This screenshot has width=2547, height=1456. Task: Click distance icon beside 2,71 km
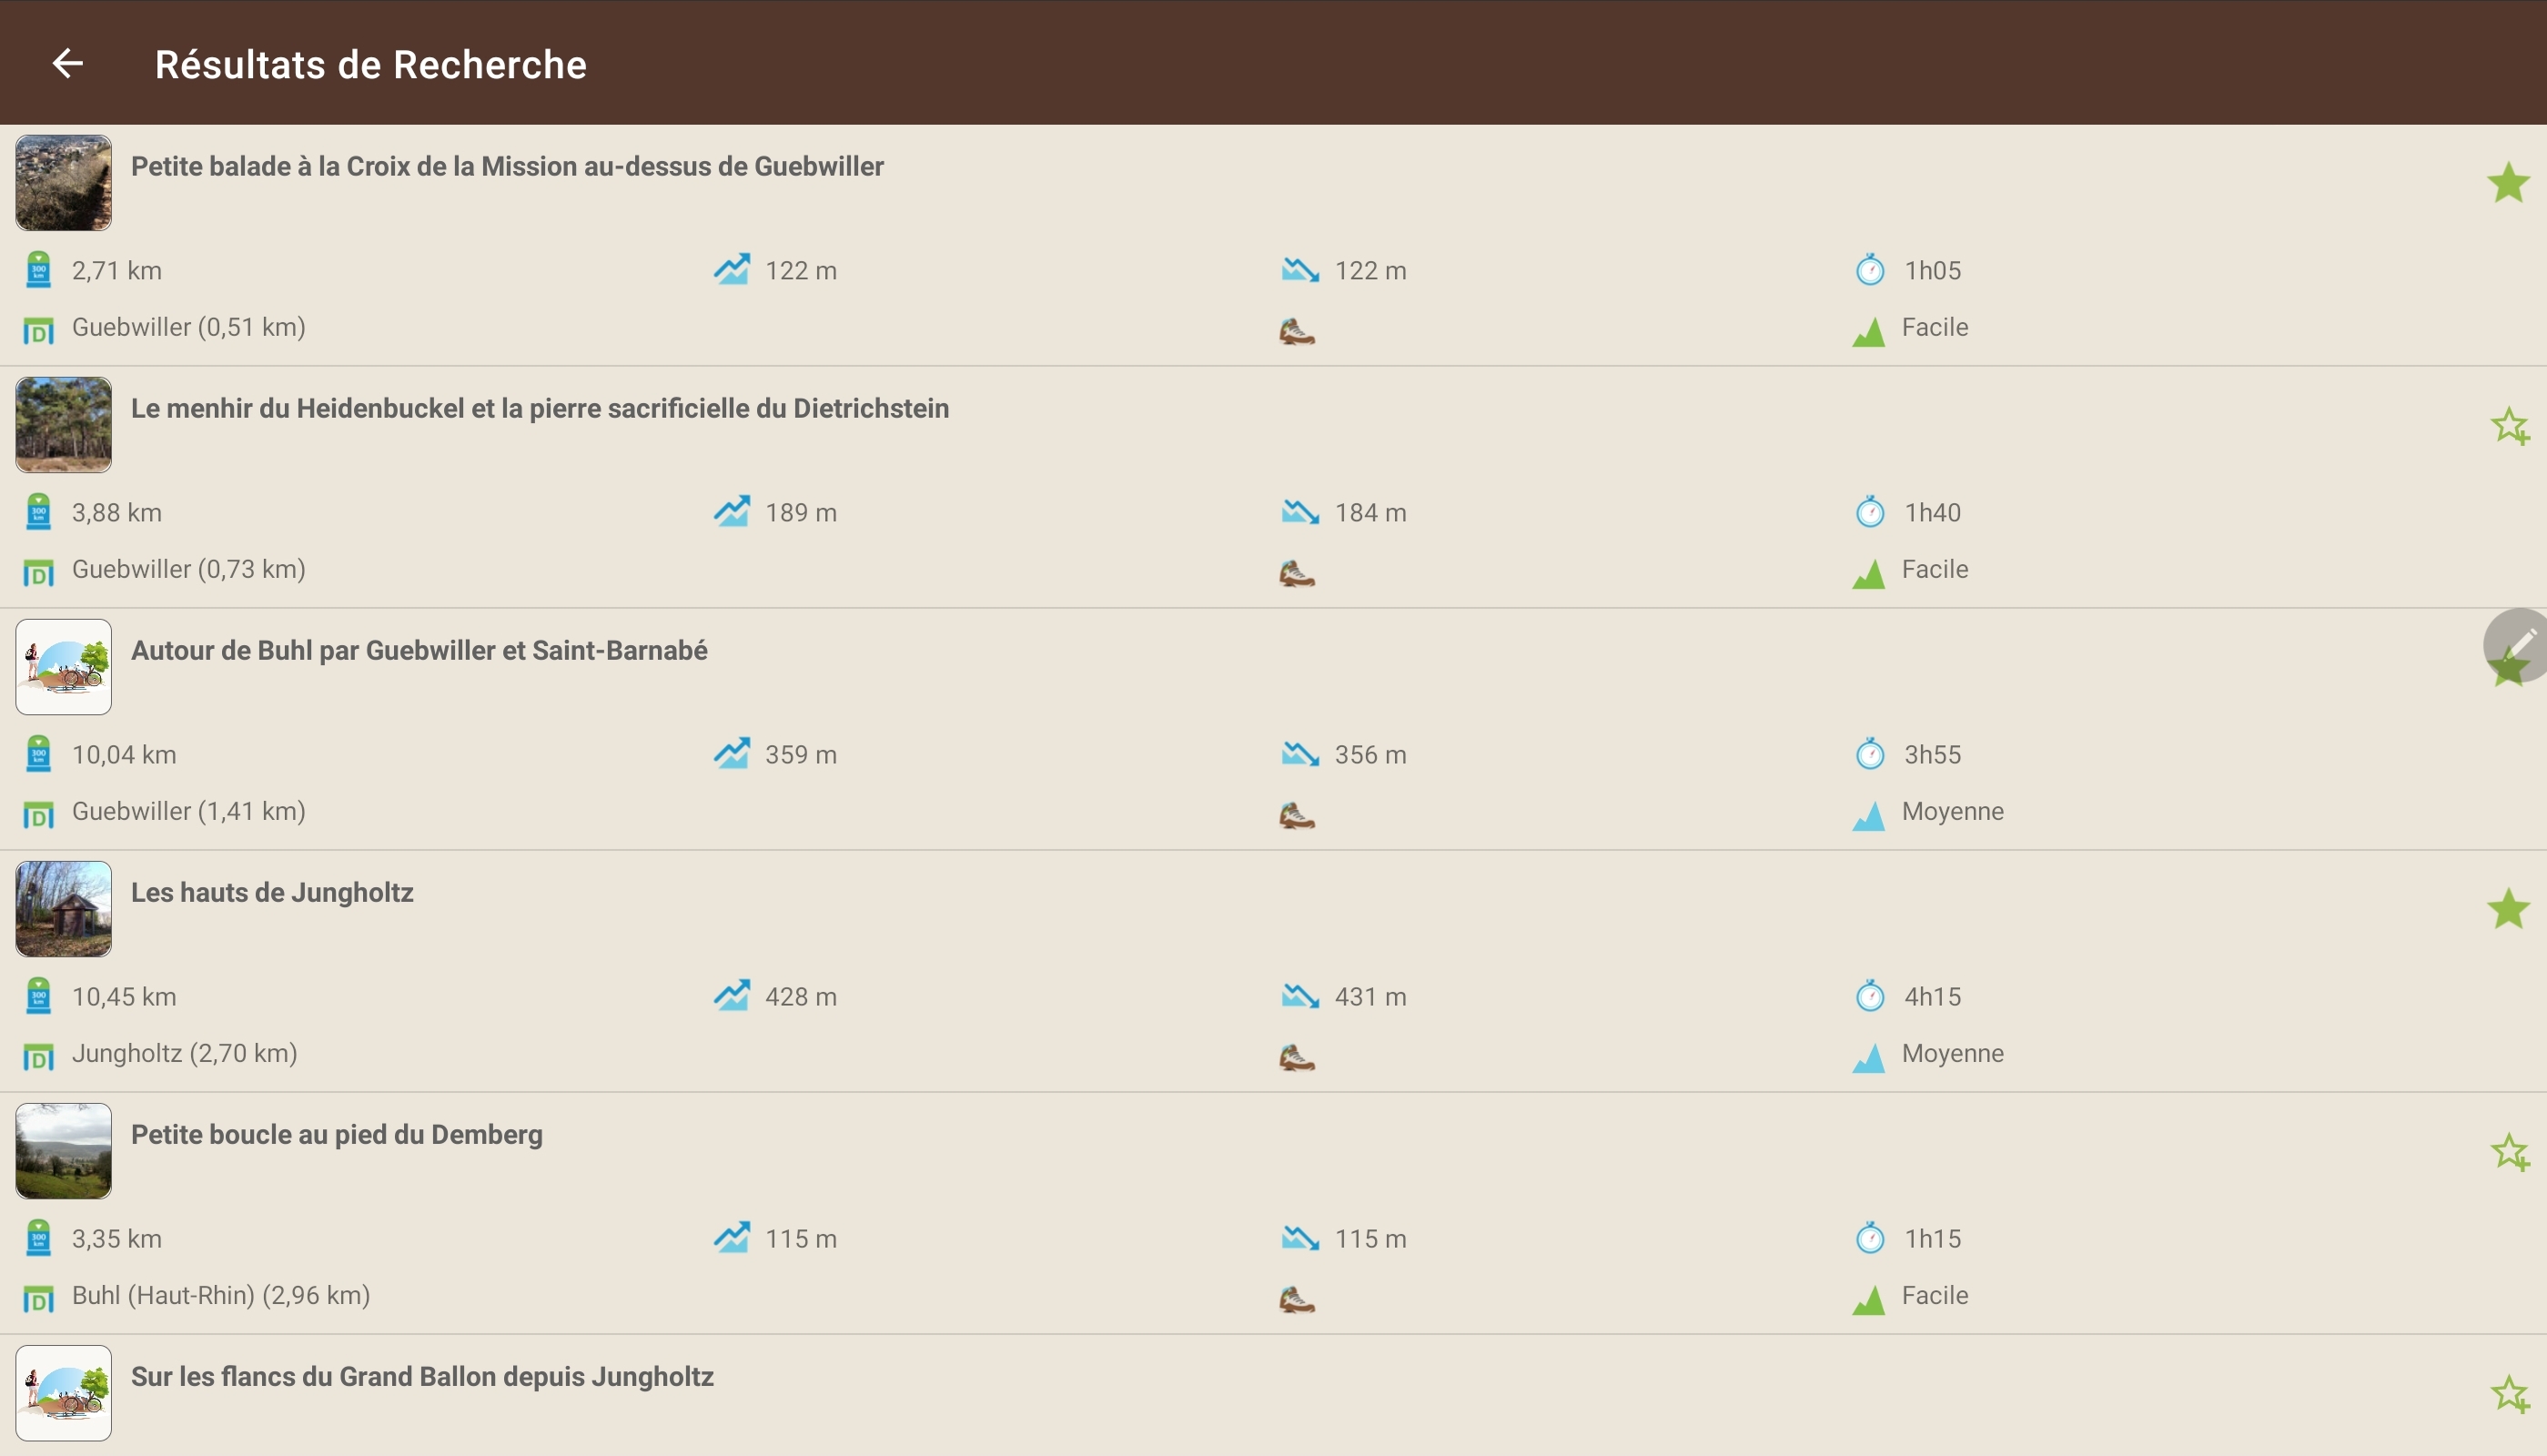pos(38,270)
